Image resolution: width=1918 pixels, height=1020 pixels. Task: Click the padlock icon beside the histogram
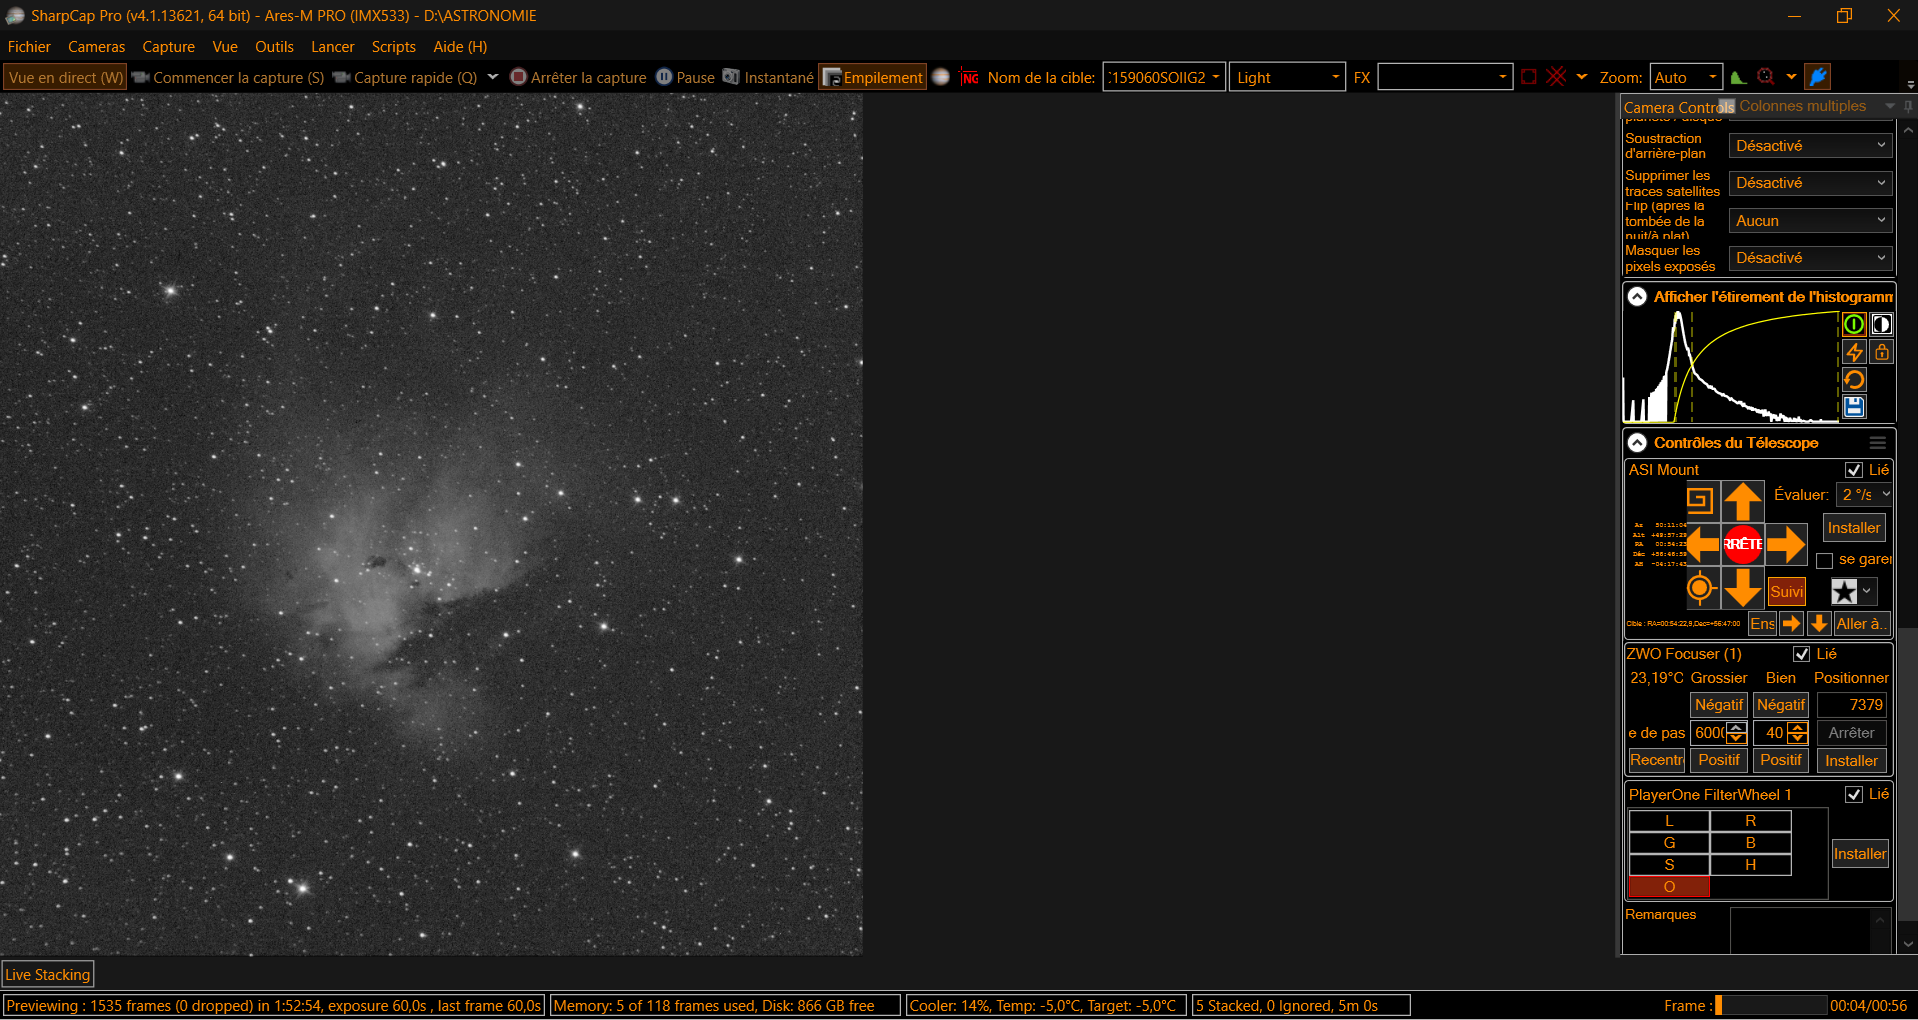[x=1881, y=352]
